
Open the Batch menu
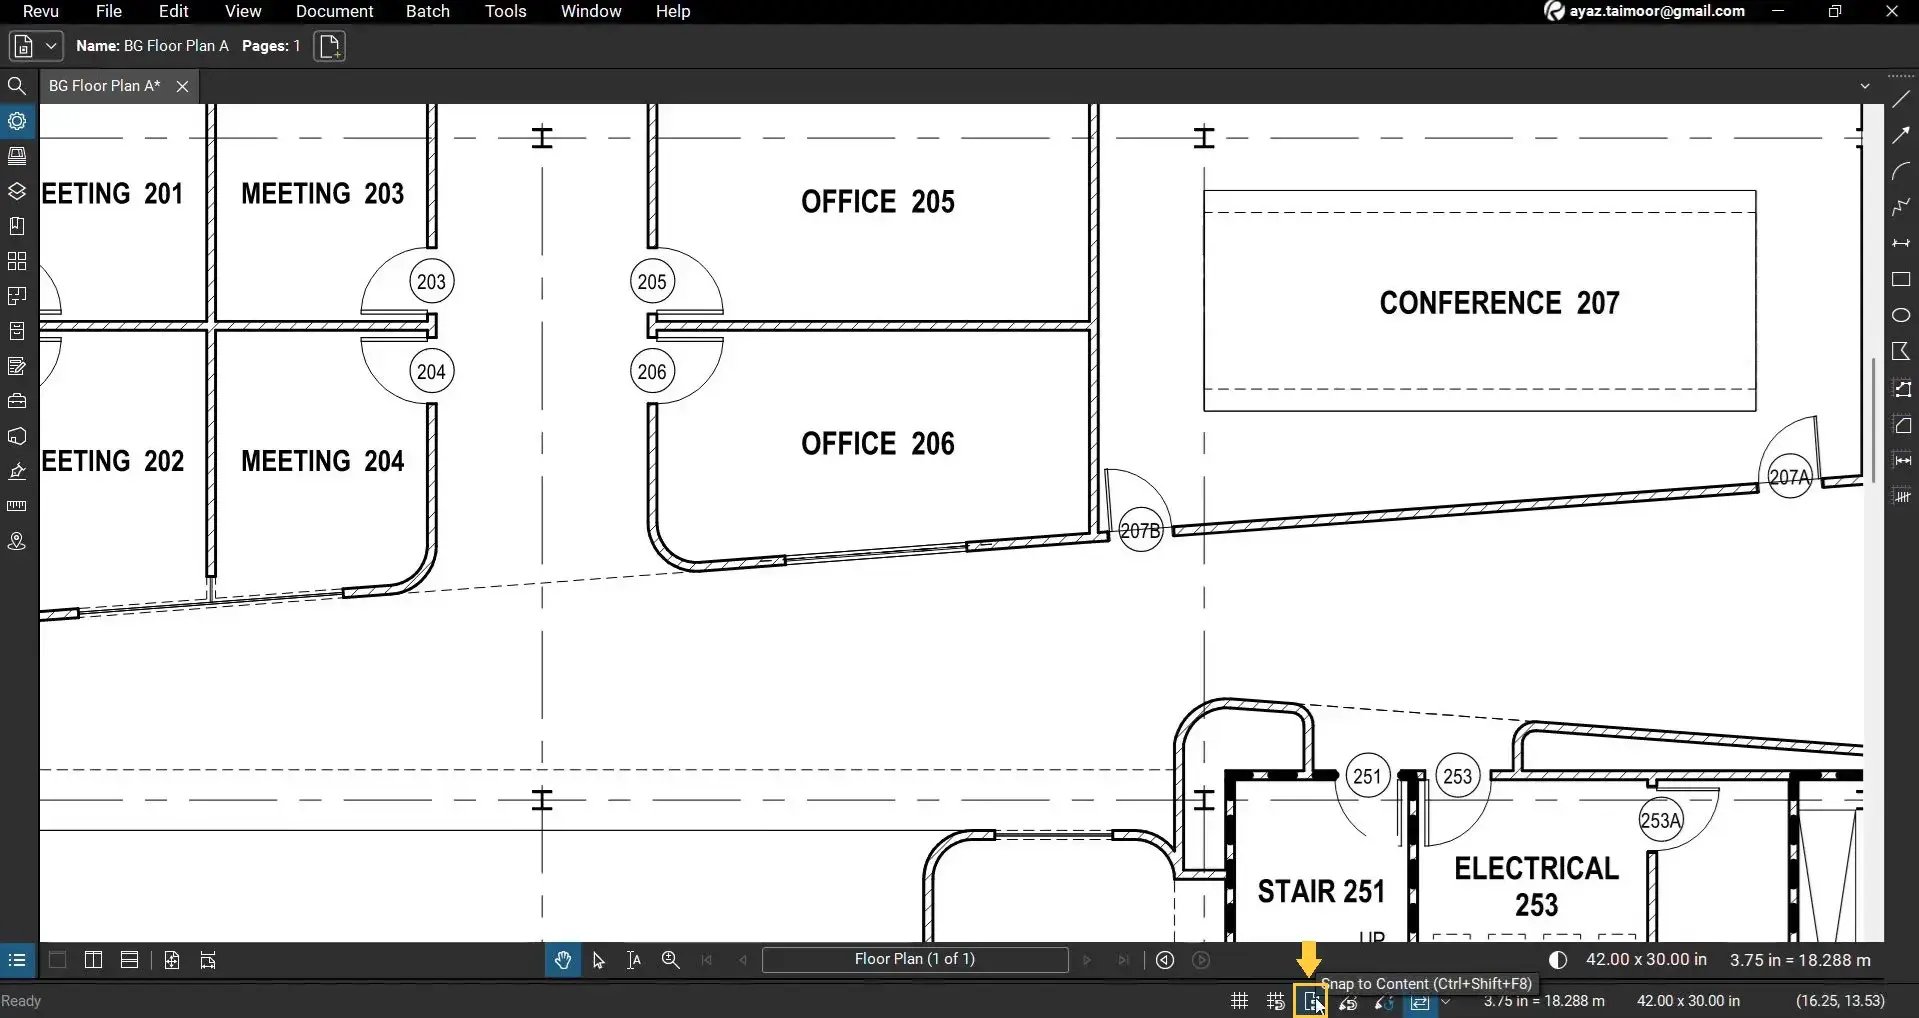(427, 11)
